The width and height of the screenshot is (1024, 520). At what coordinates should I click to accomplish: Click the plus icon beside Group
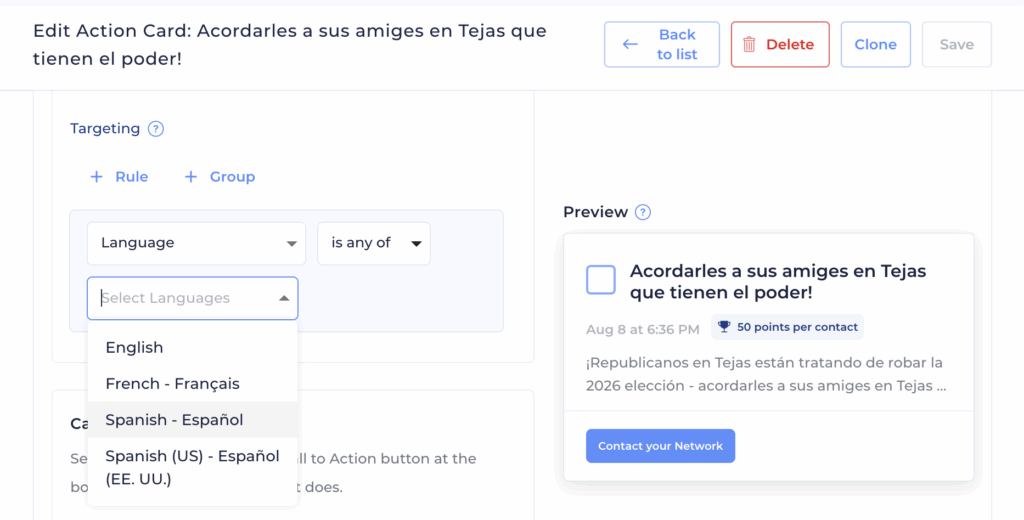point(191,177)
